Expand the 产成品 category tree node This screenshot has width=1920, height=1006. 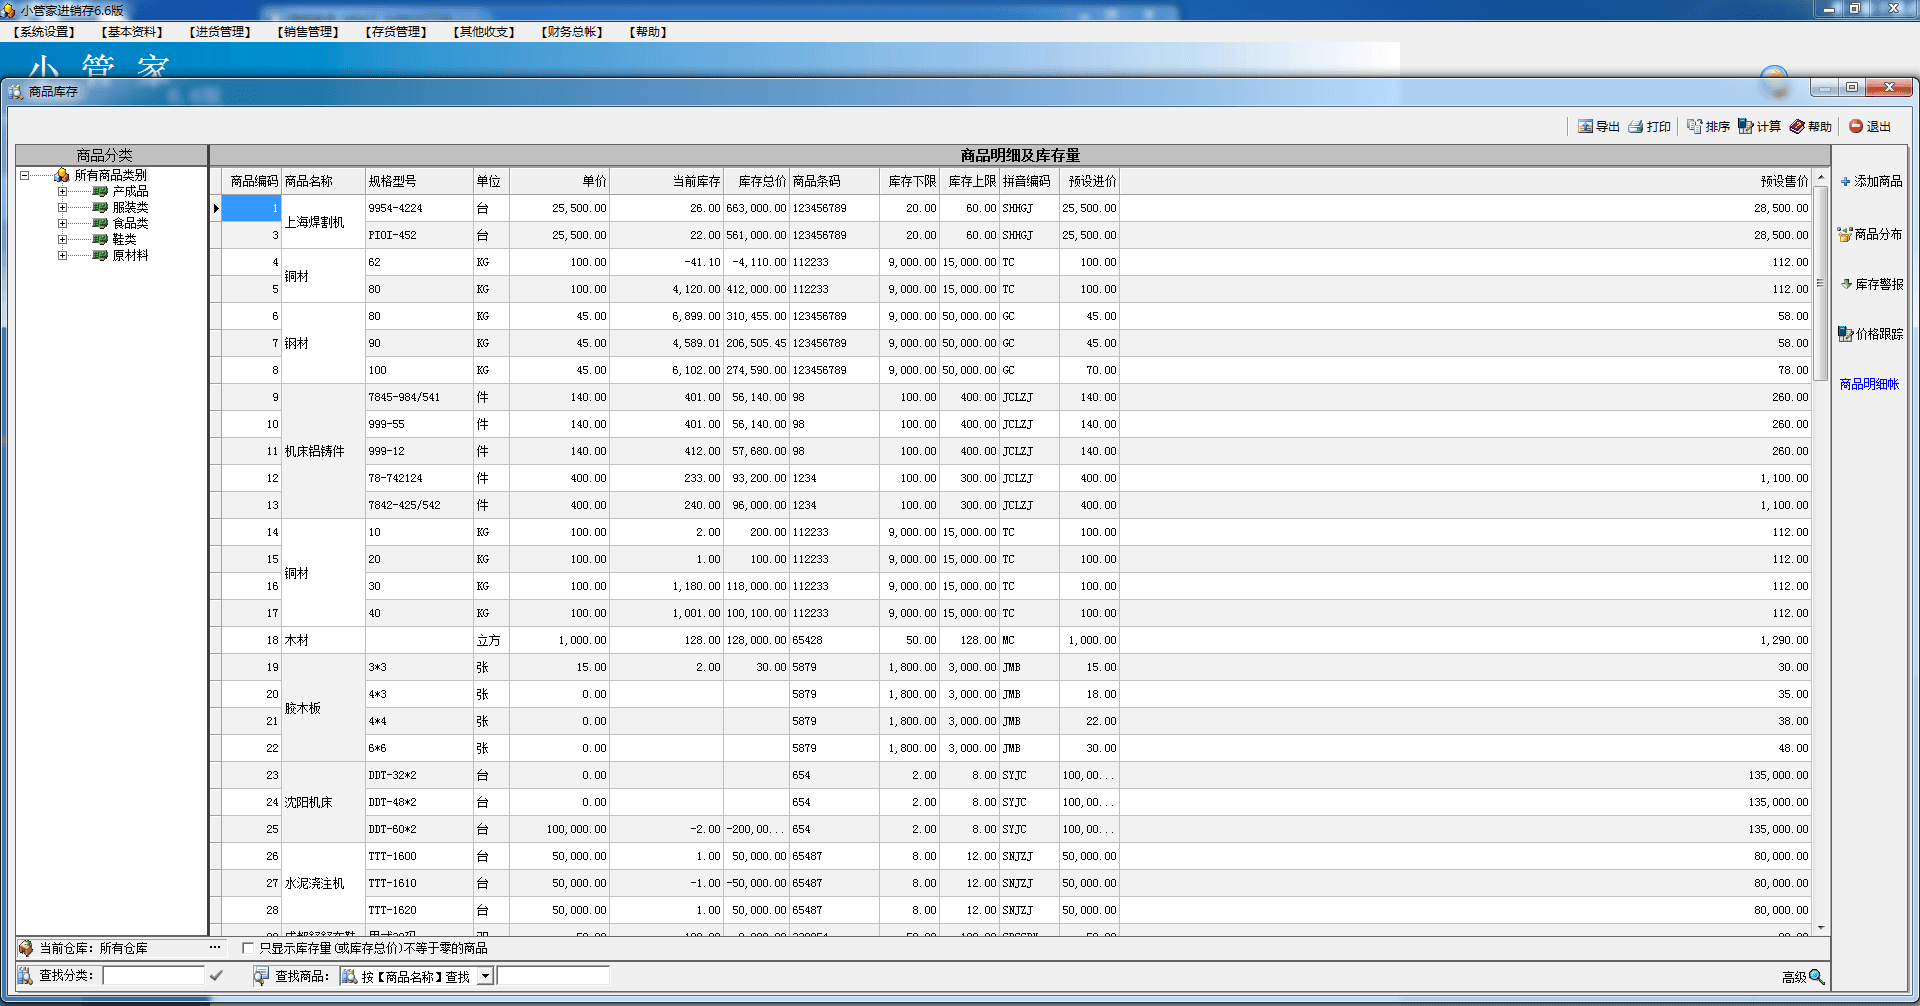point(62,191)
